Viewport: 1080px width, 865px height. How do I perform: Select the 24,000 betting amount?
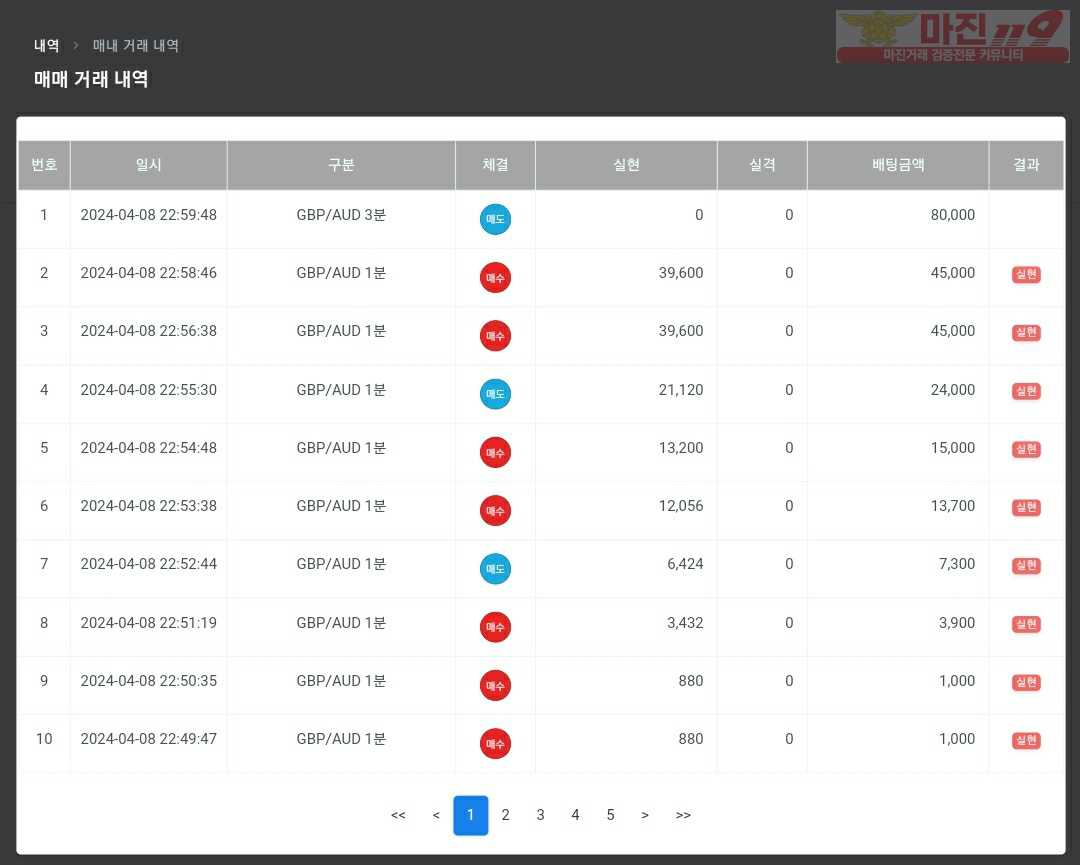tap(953, 390)
